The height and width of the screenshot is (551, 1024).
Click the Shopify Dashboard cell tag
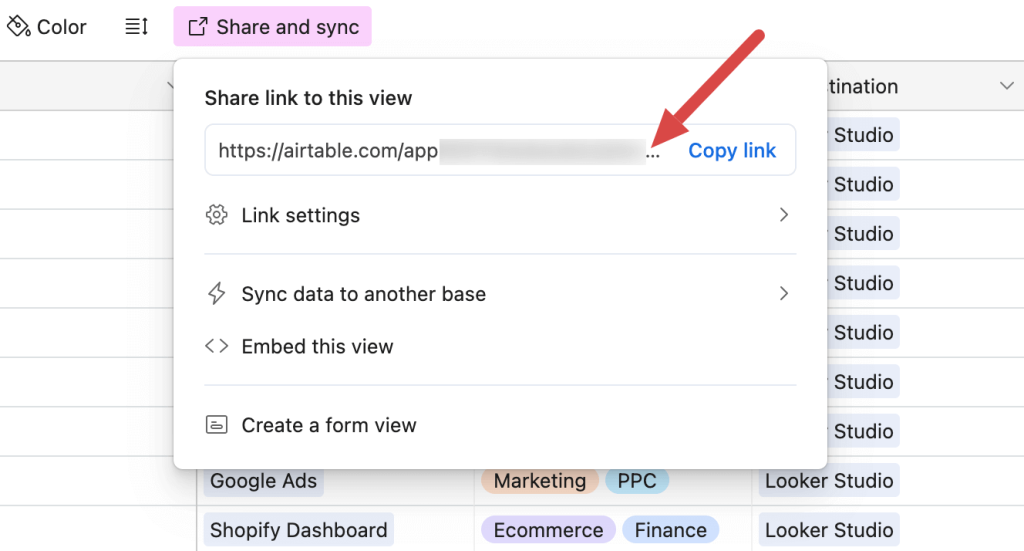coord(298,530)
